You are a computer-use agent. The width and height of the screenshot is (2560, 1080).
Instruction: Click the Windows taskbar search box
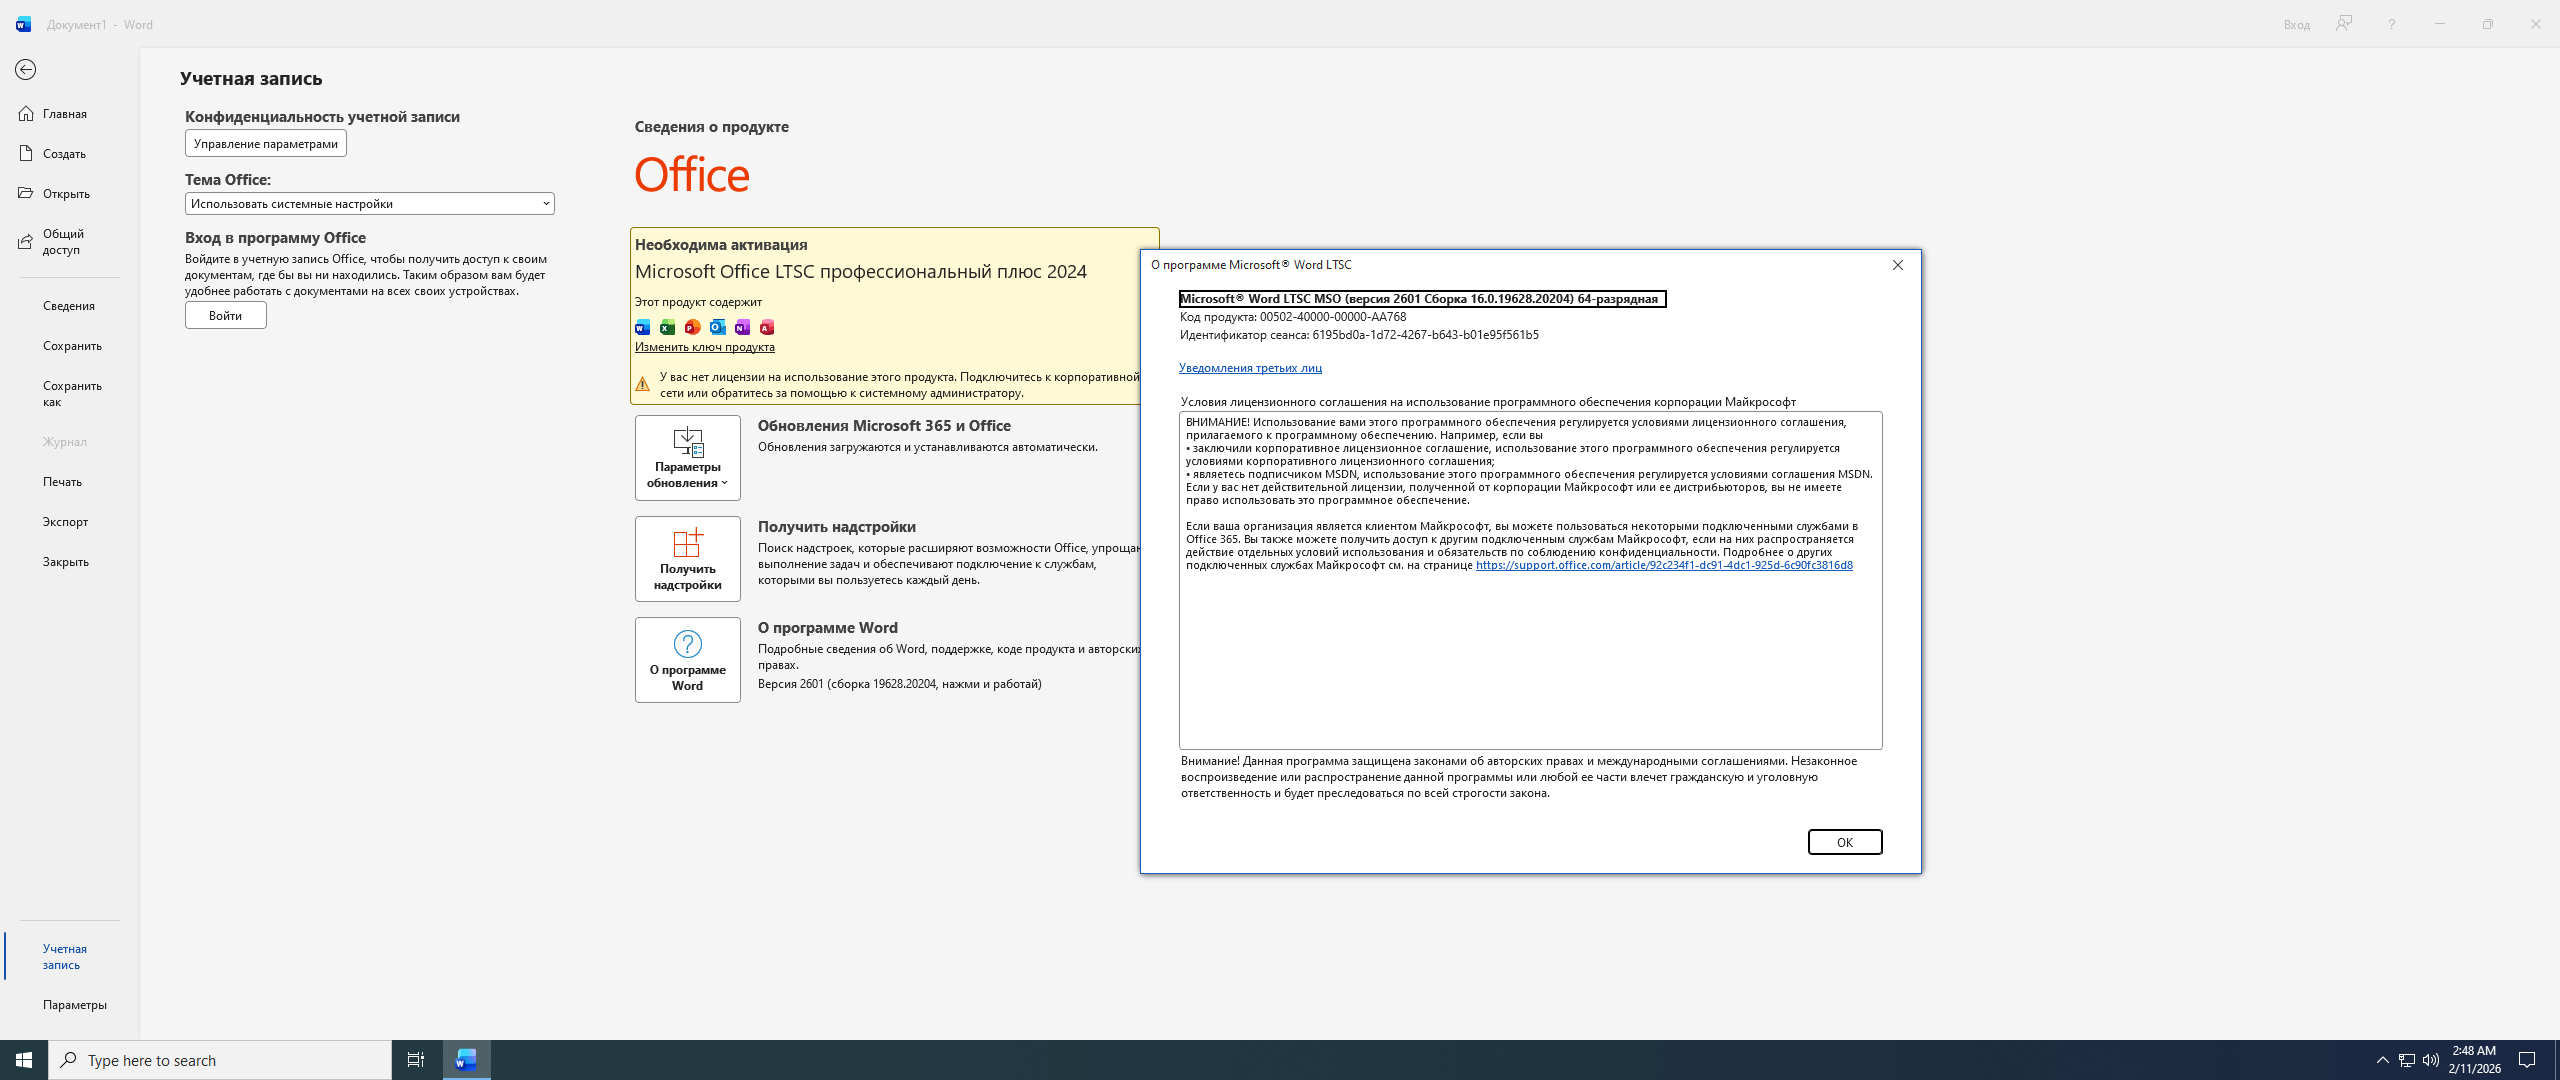click(220, 1060)
